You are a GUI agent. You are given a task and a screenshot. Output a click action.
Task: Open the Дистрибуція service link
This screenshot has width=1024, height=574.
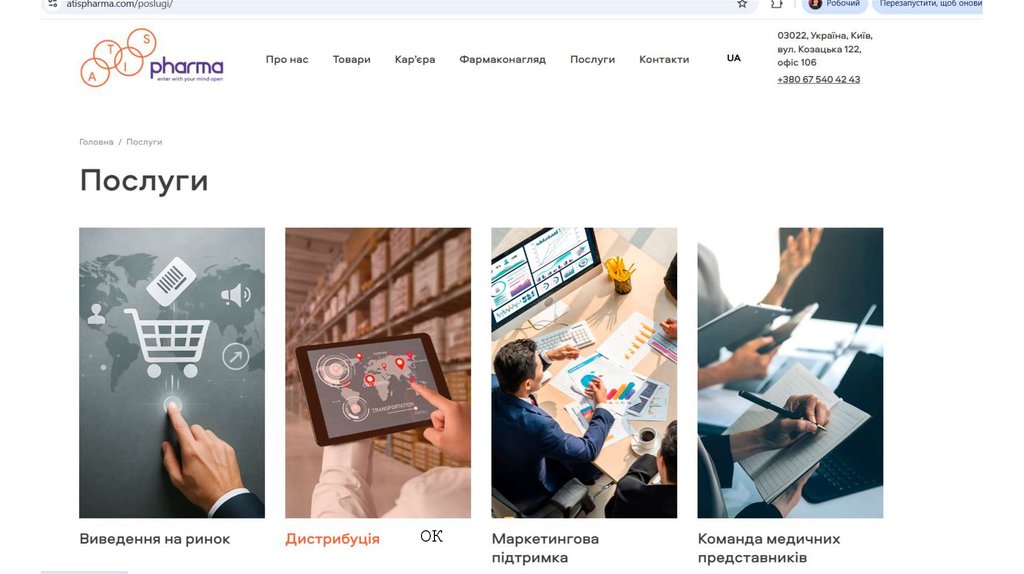332,539
